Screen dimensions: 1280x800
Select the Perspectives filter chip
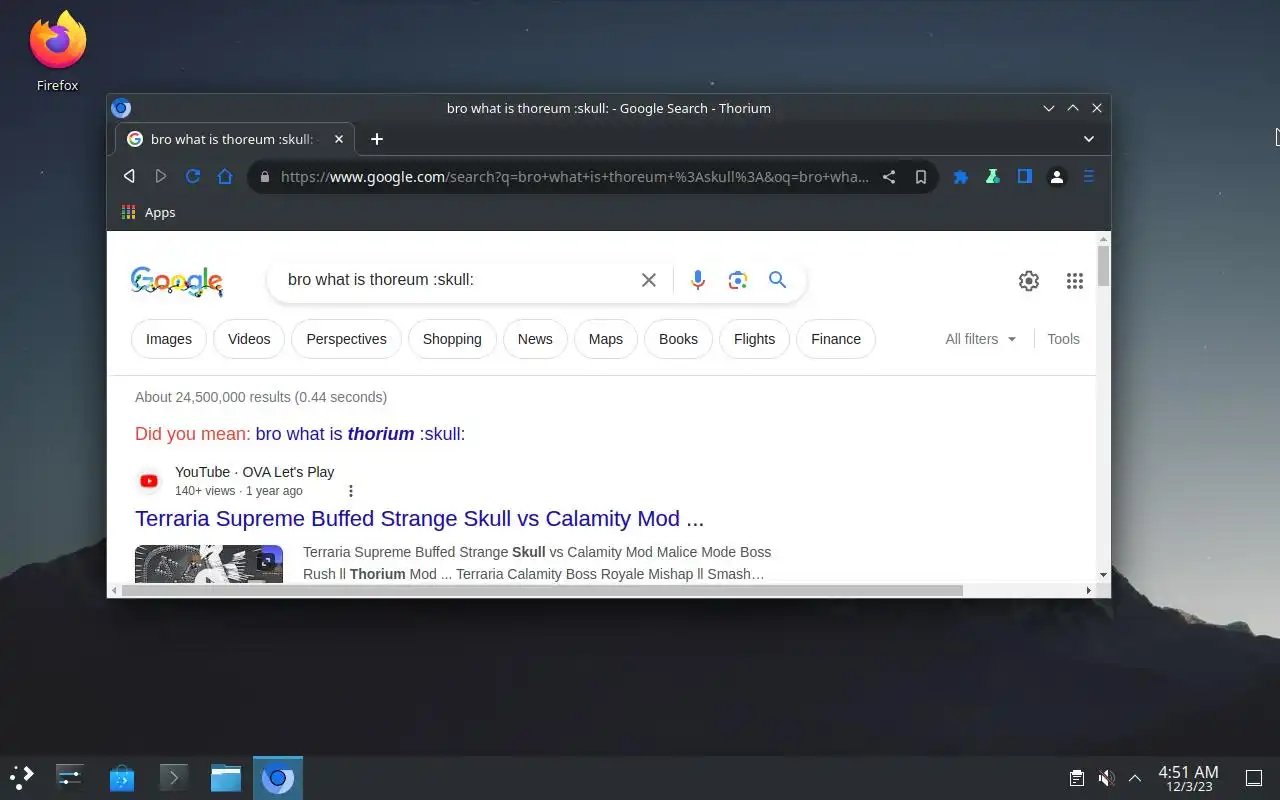coord(346,339)
